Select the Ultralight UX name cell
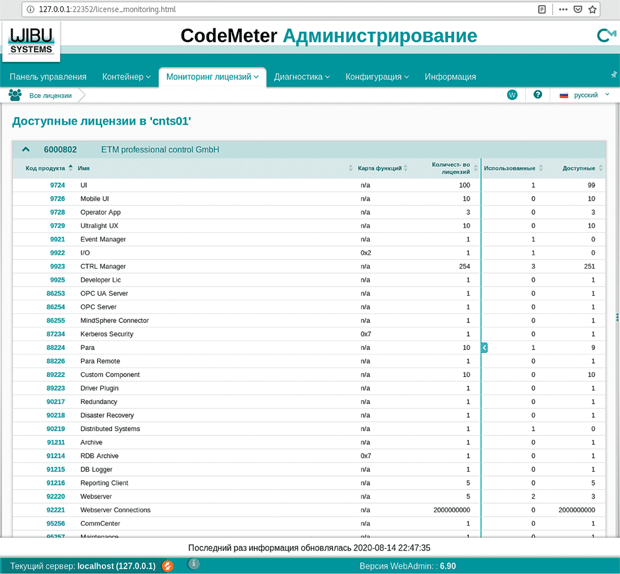 tap(99, 226)
